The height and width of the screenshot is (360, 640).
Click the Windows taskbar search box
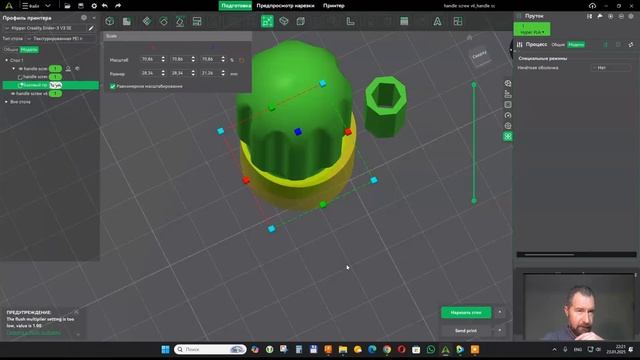coord(210,350)
